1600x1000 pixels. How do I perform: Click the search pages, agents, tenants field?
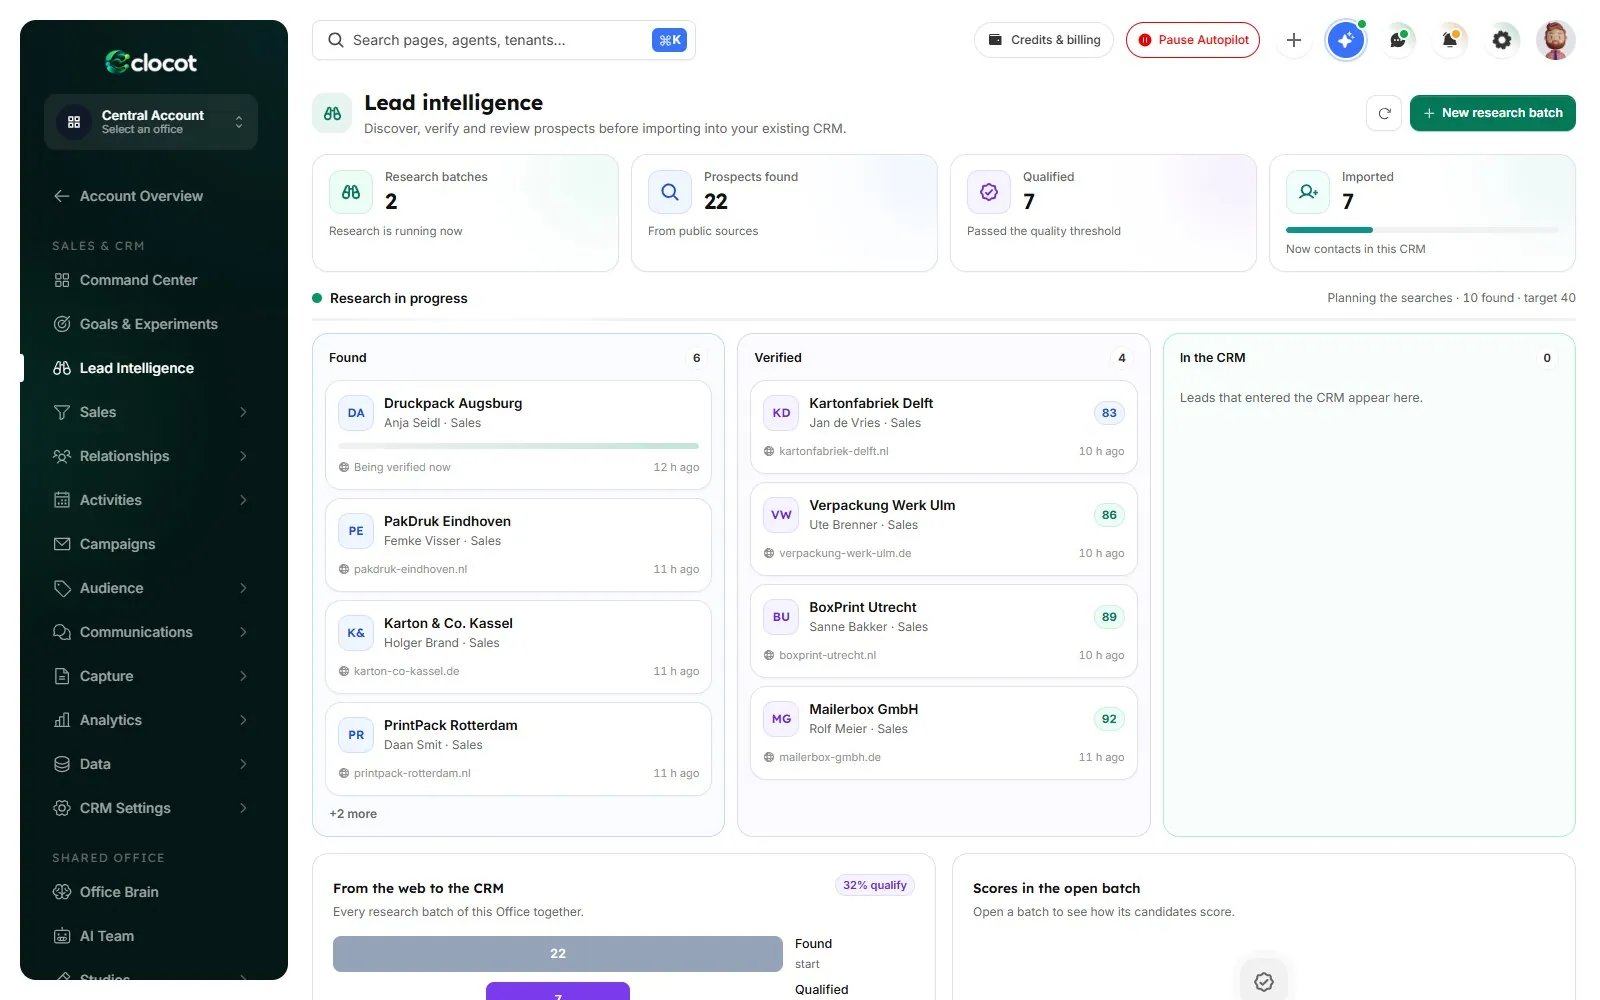(x=504, y=40)
